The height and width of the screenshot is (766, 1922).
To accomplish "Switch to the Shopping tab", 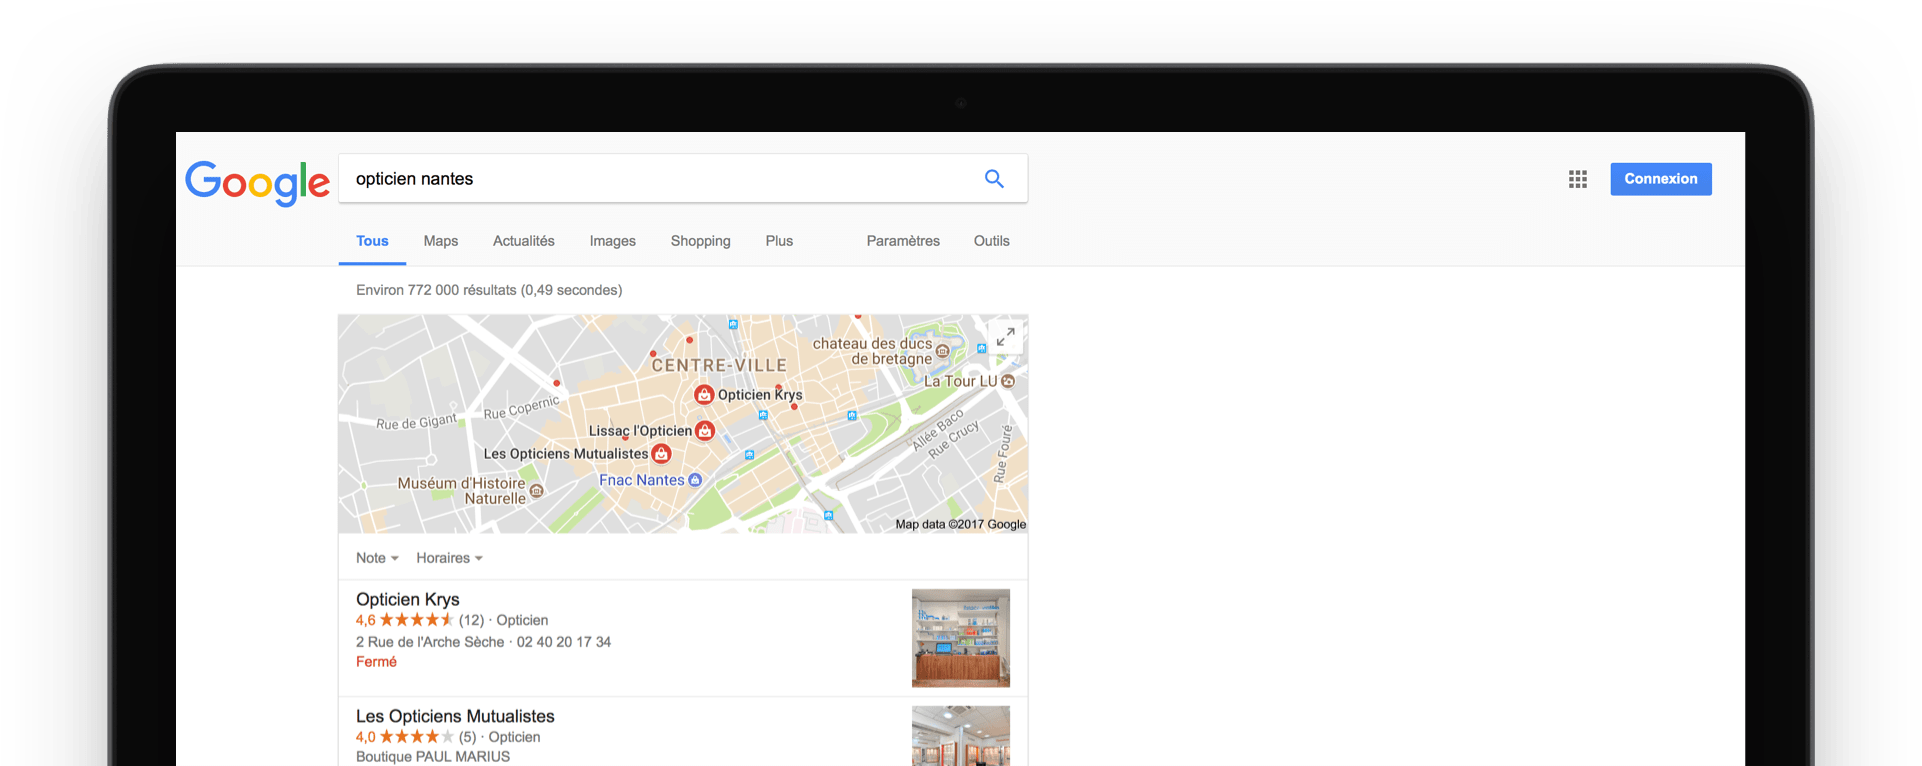I will [701, 241].
